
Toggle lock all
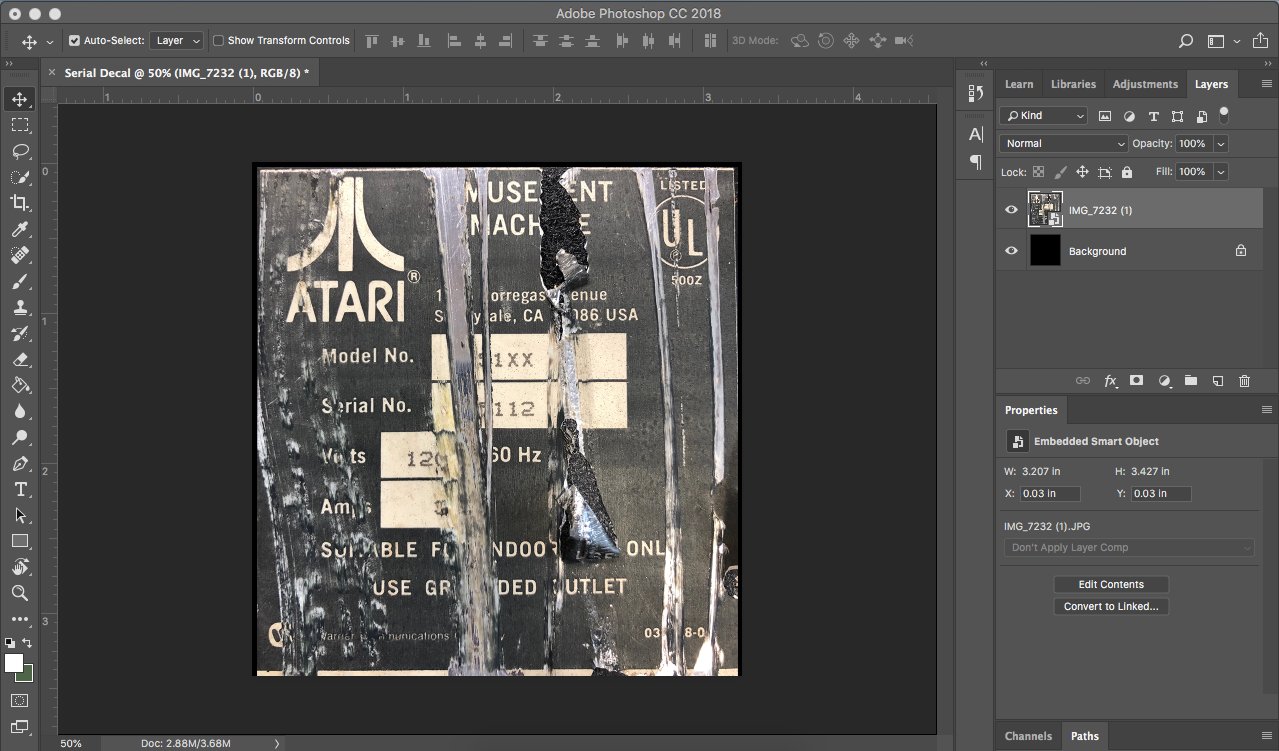coord(1127,172)
